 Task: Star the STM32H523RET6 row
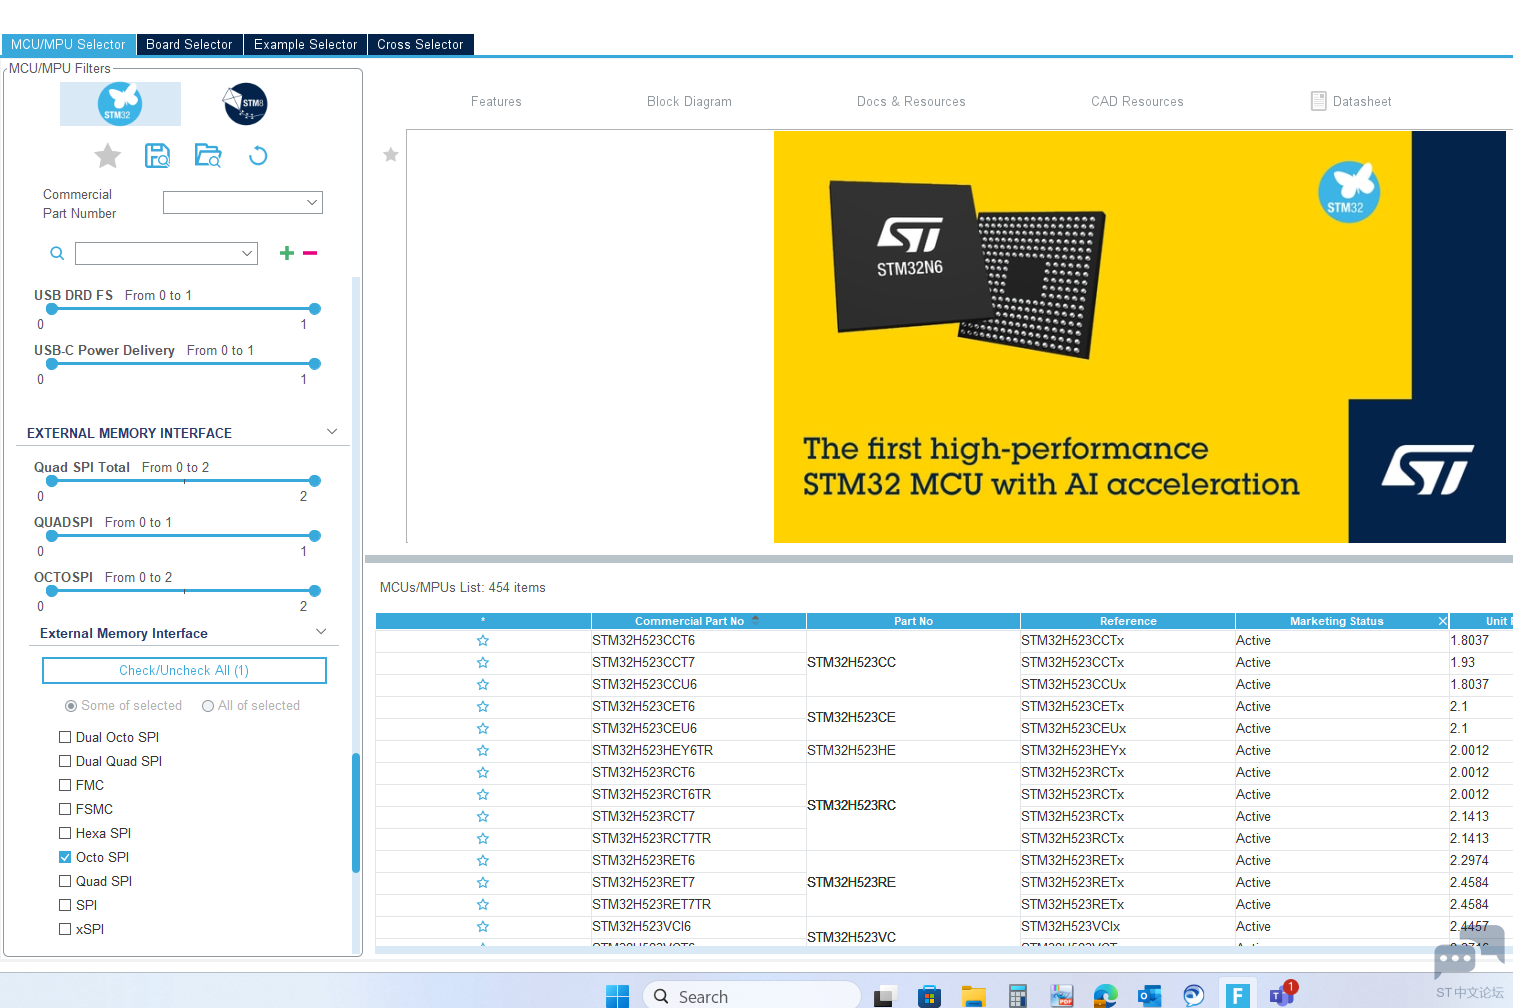(483, 860)
